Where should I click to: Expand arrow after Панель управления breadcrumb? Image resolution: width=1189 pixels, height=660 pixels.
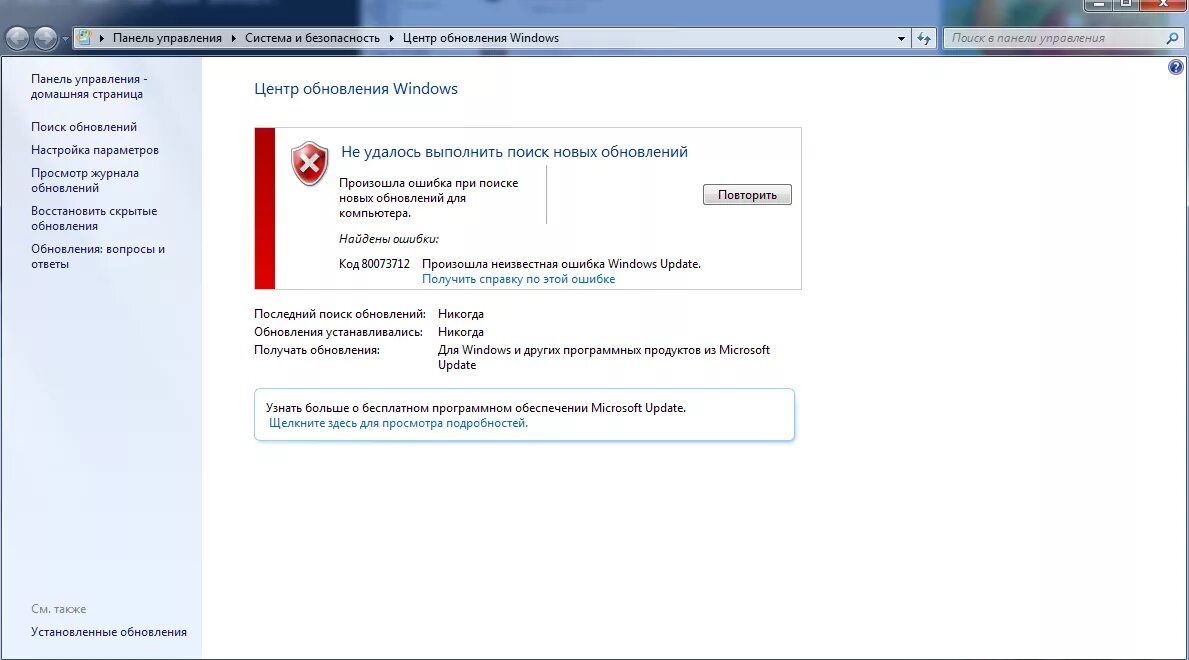pyautogui.click(x=234, y=38)
